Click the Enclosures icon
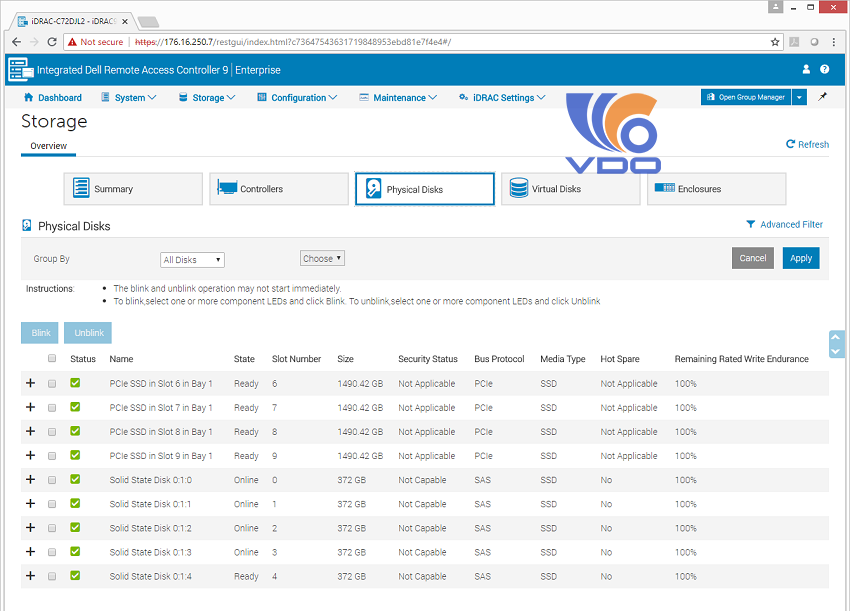Viewport: 850px width, 611px height. 665,188
